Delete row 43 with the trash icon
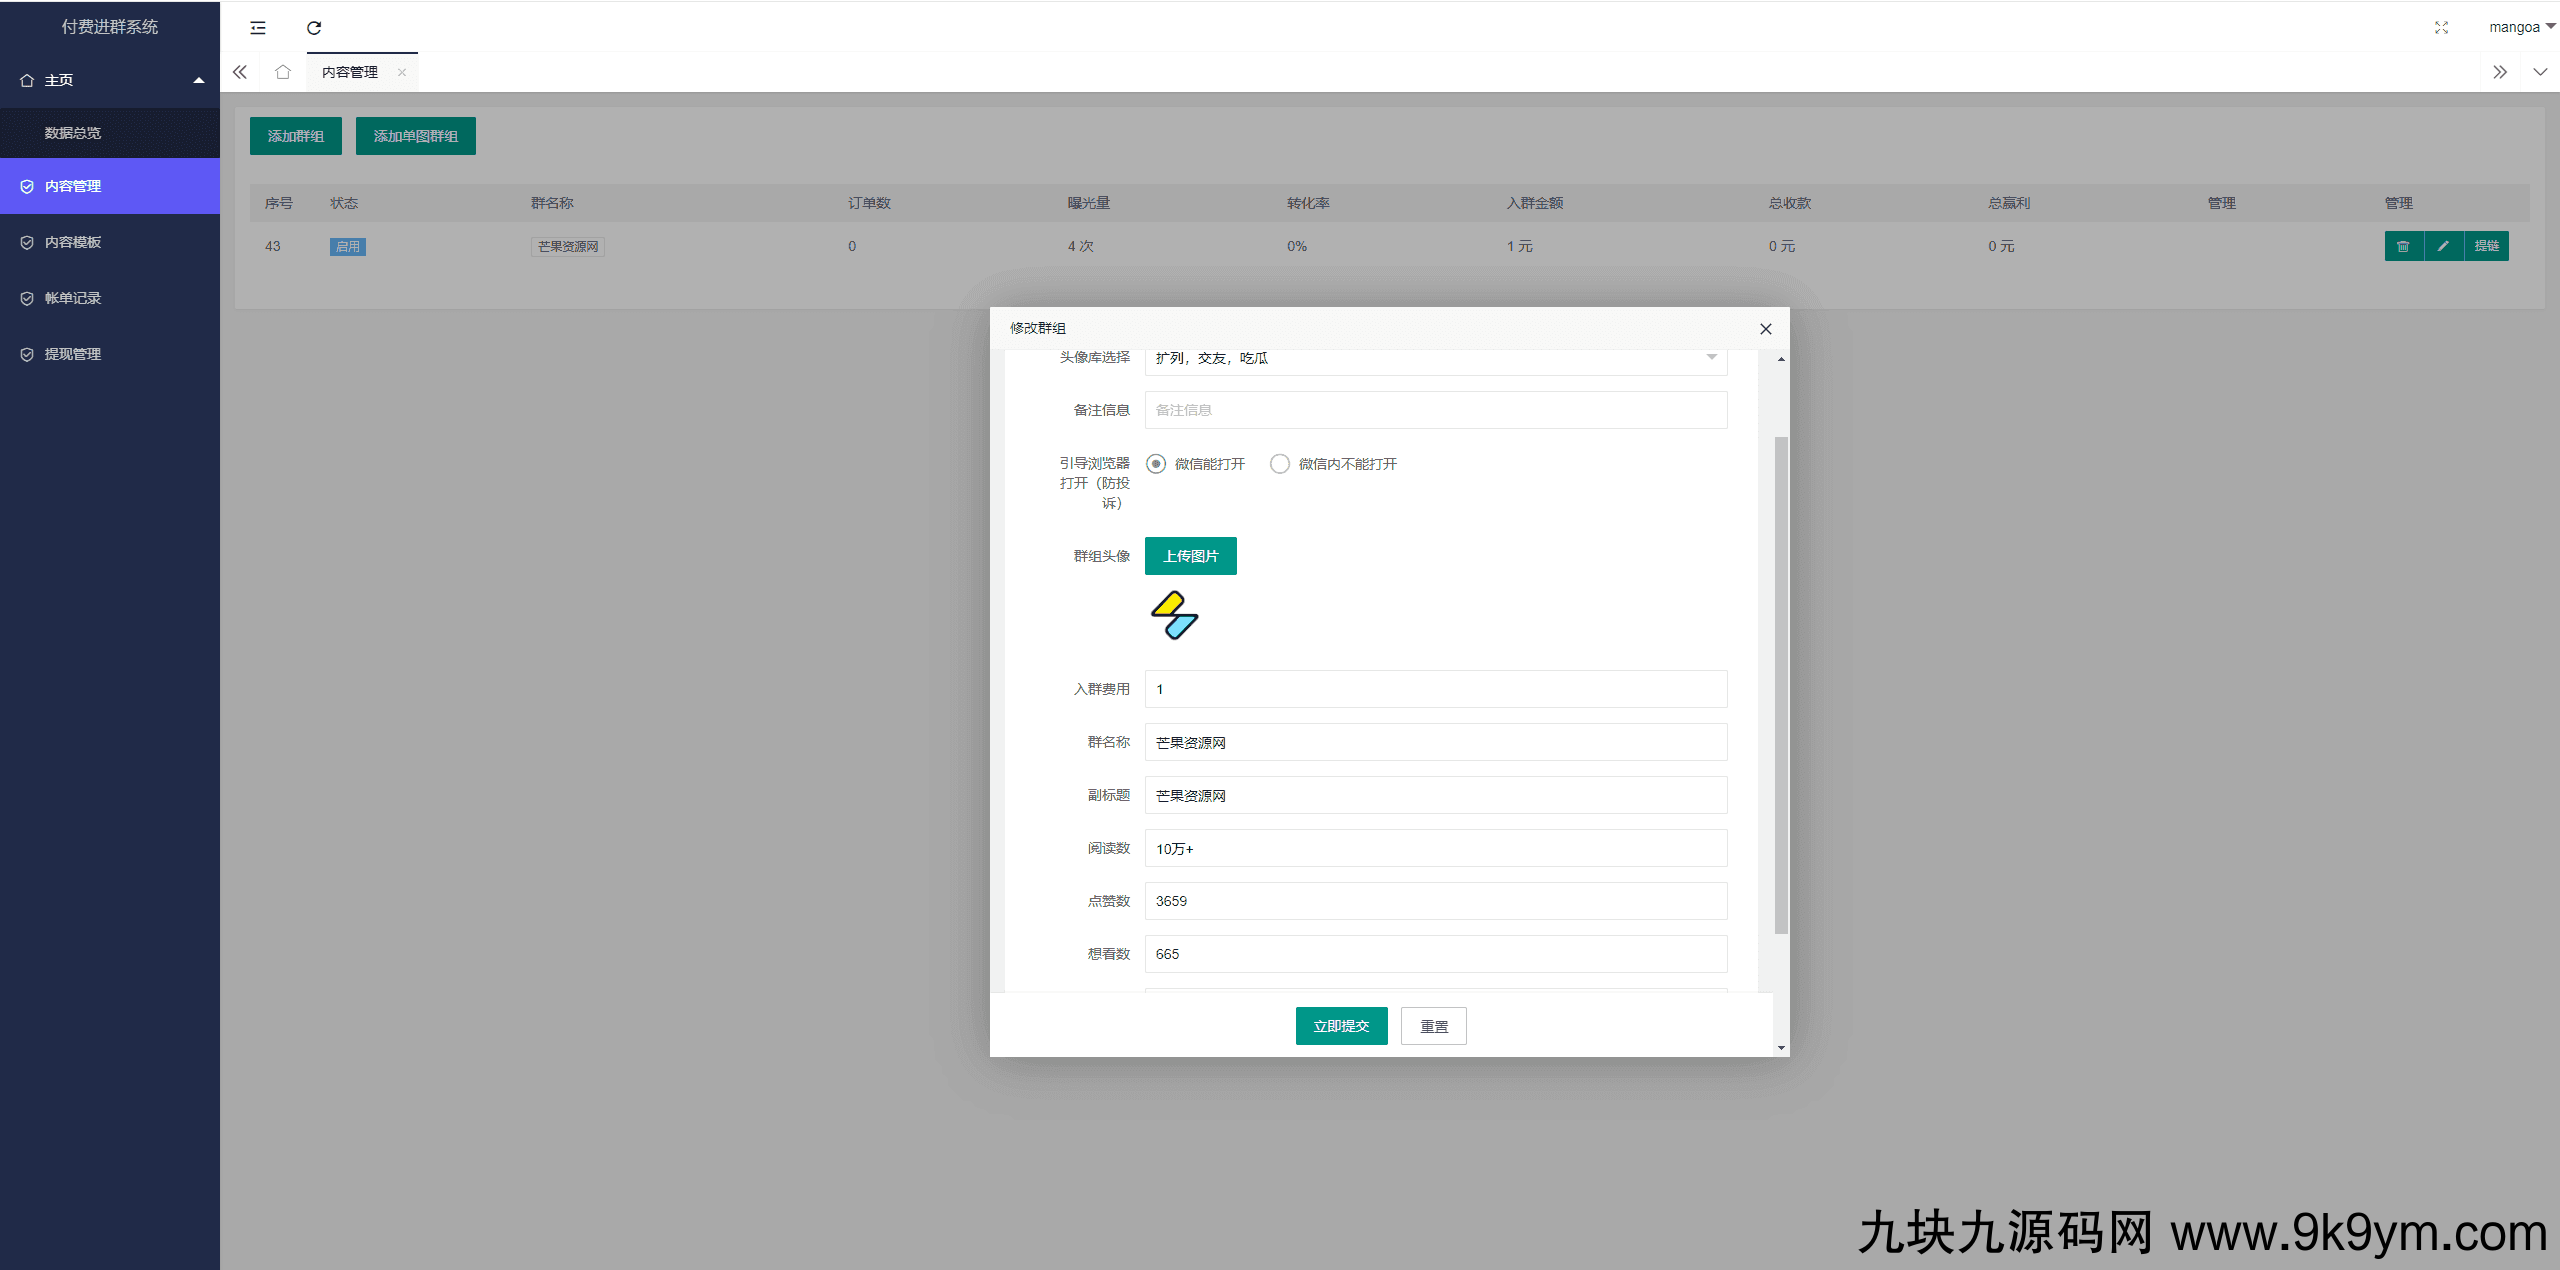Screen dimensions: 2560x1270 pyautogui.click(x=2404, y=246)
